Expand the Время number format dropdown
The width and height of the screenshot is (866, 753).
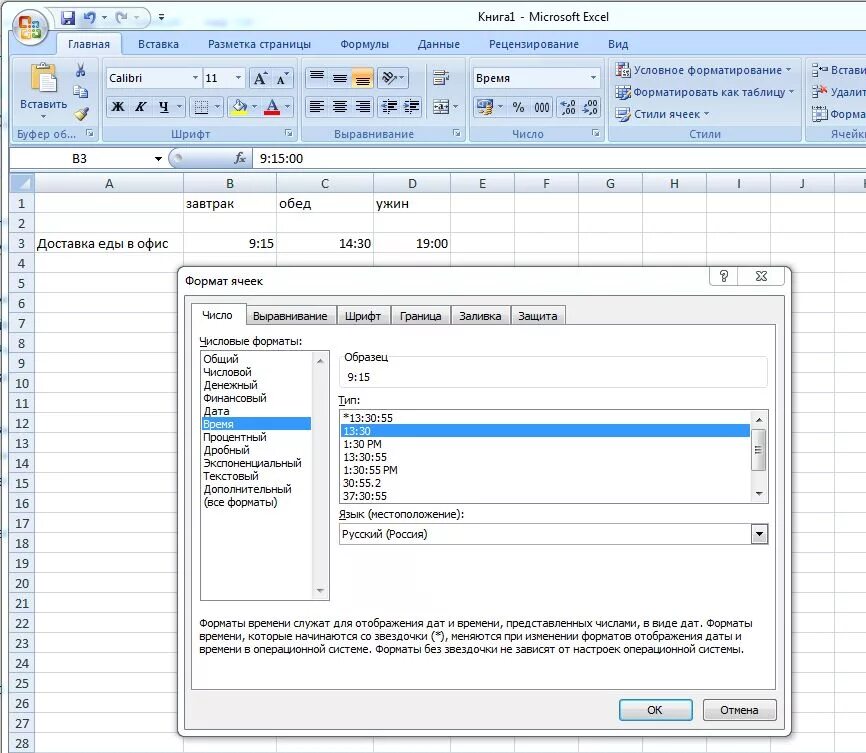click(593, 78)
